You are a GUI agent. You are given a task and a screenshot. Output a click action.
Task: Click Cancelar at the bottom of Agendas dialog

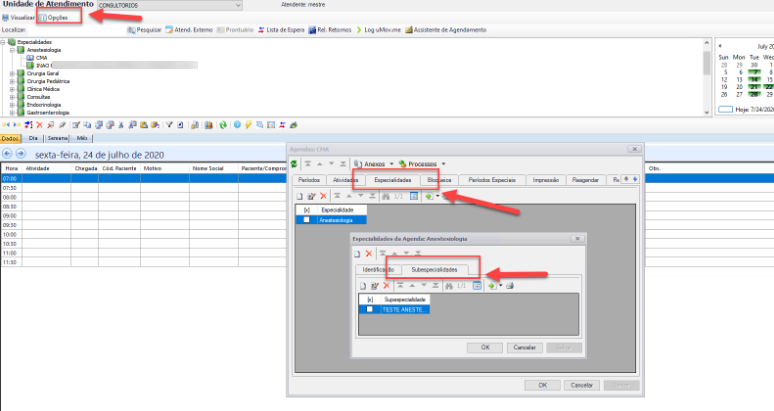click(x=581, y=385)
